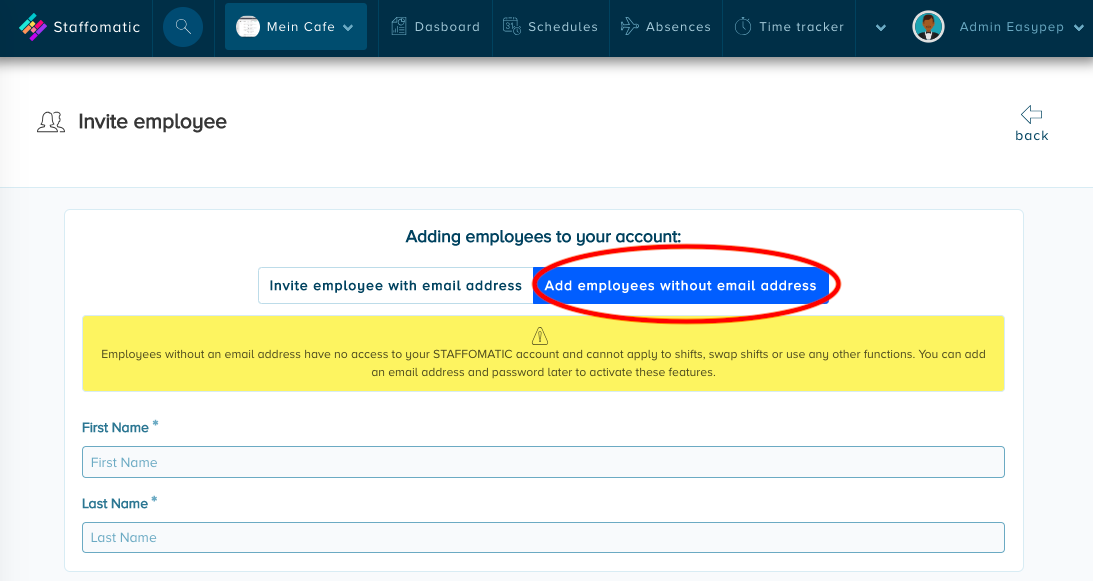Click the Invite employee people icon
This screenshot has width=1093, height=581.
[51, 122]
